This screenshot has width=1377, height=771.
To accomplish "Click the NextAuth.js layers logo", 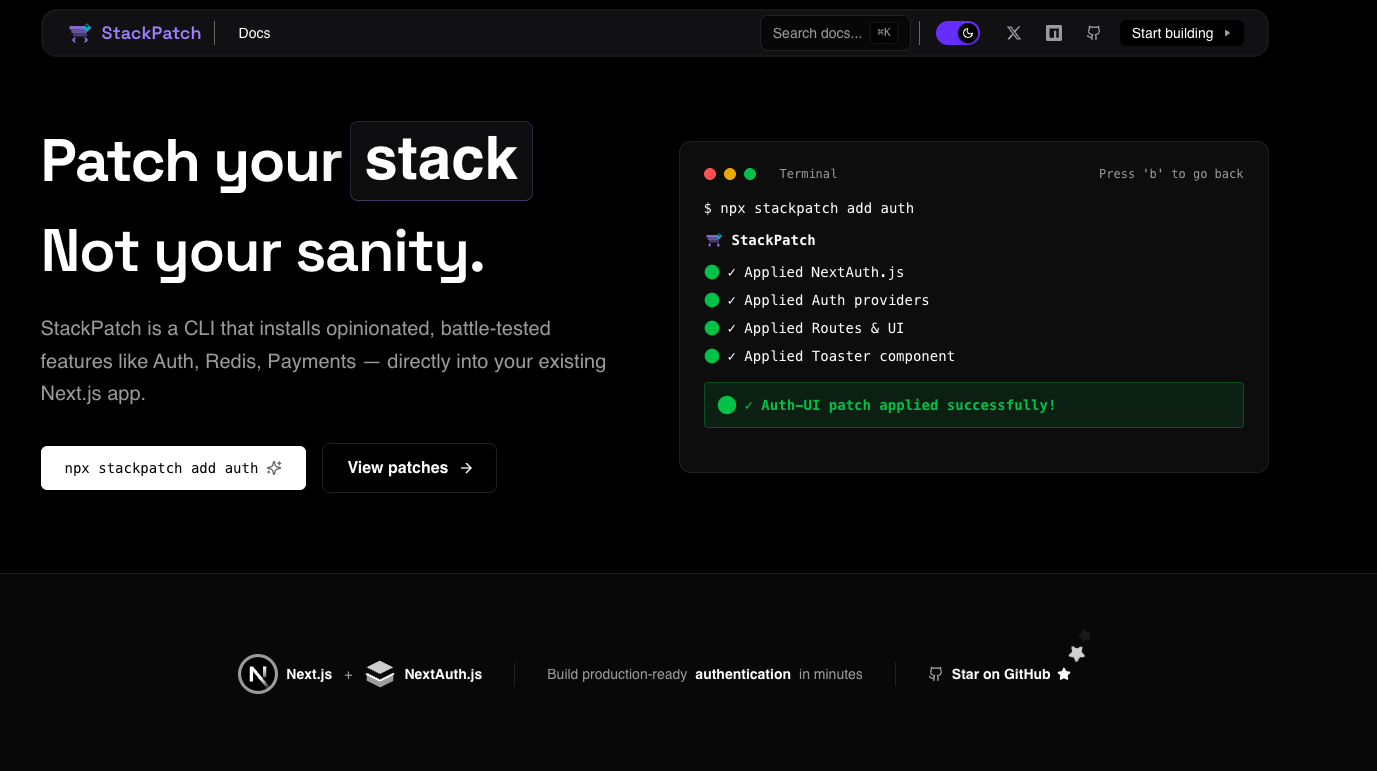I will pyautogui.click(x=380, y=674).
